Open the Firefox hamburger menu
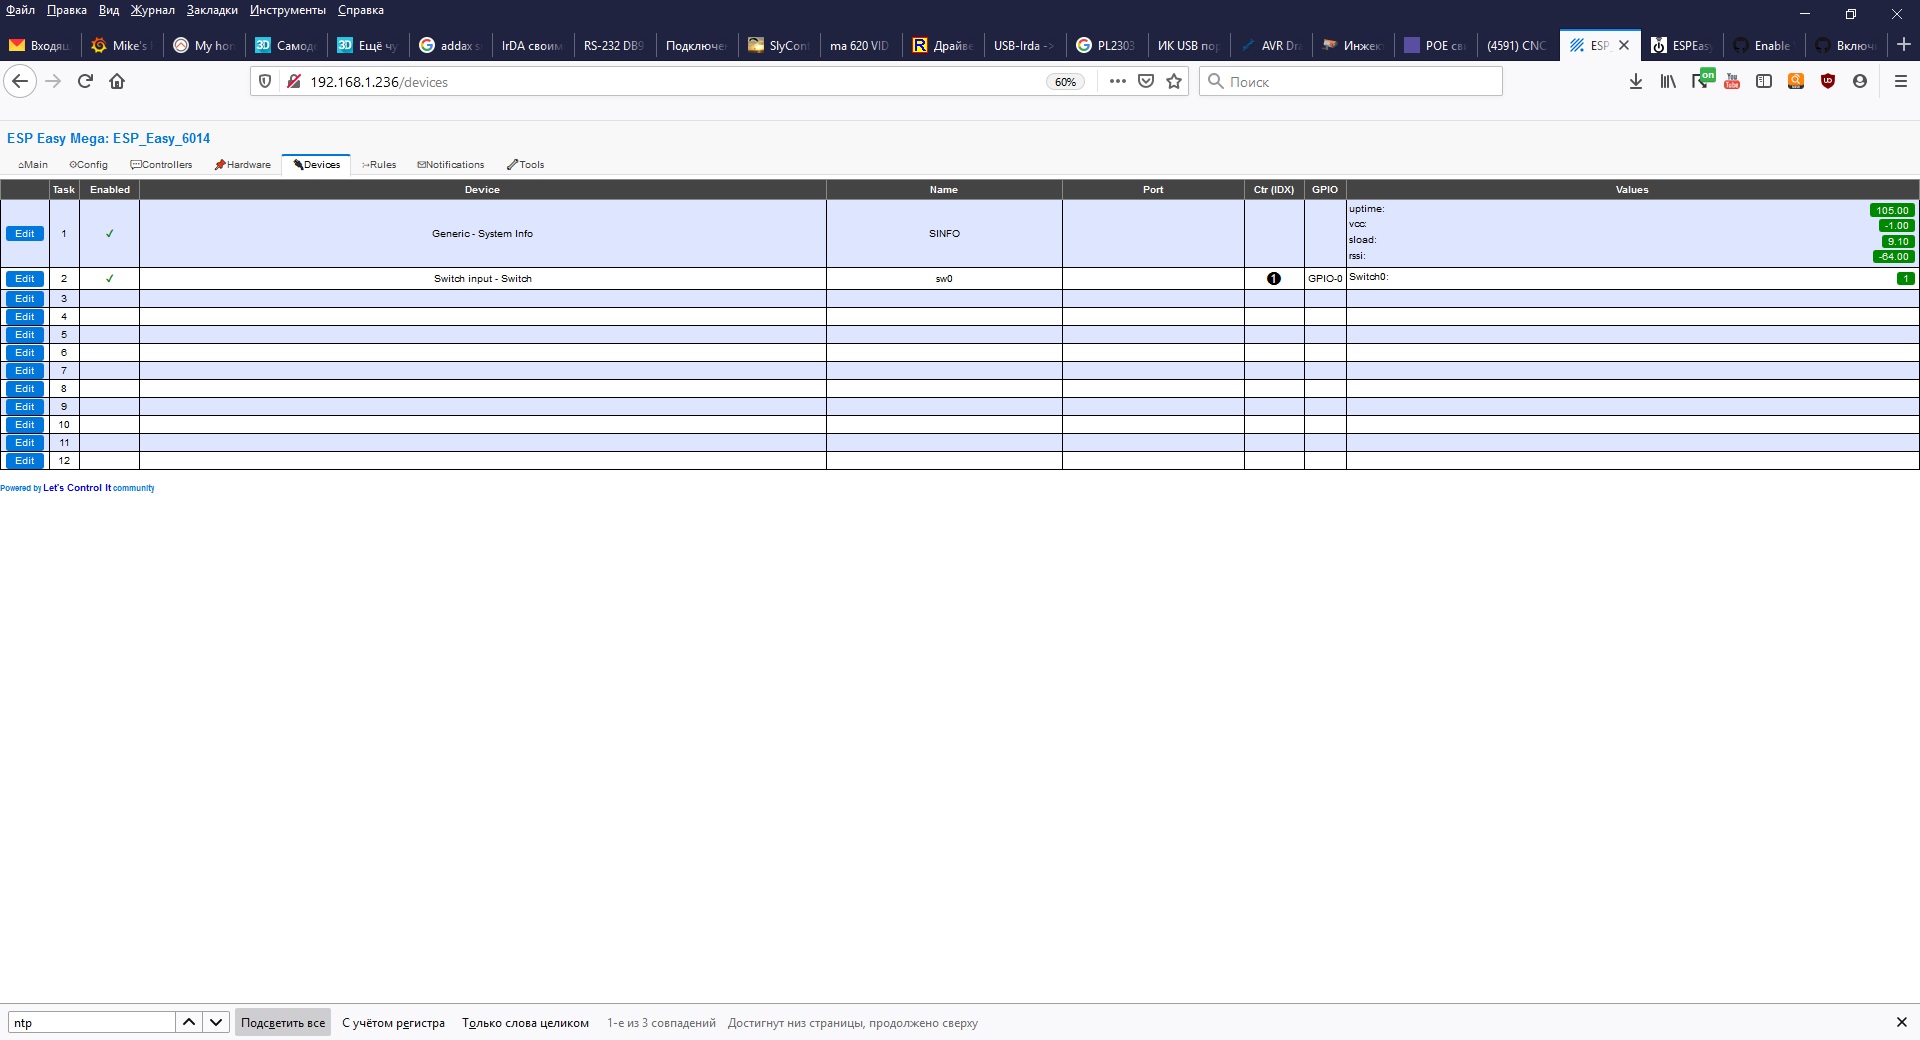Screen dimensions: 1920x1040 pos(1900,81)
